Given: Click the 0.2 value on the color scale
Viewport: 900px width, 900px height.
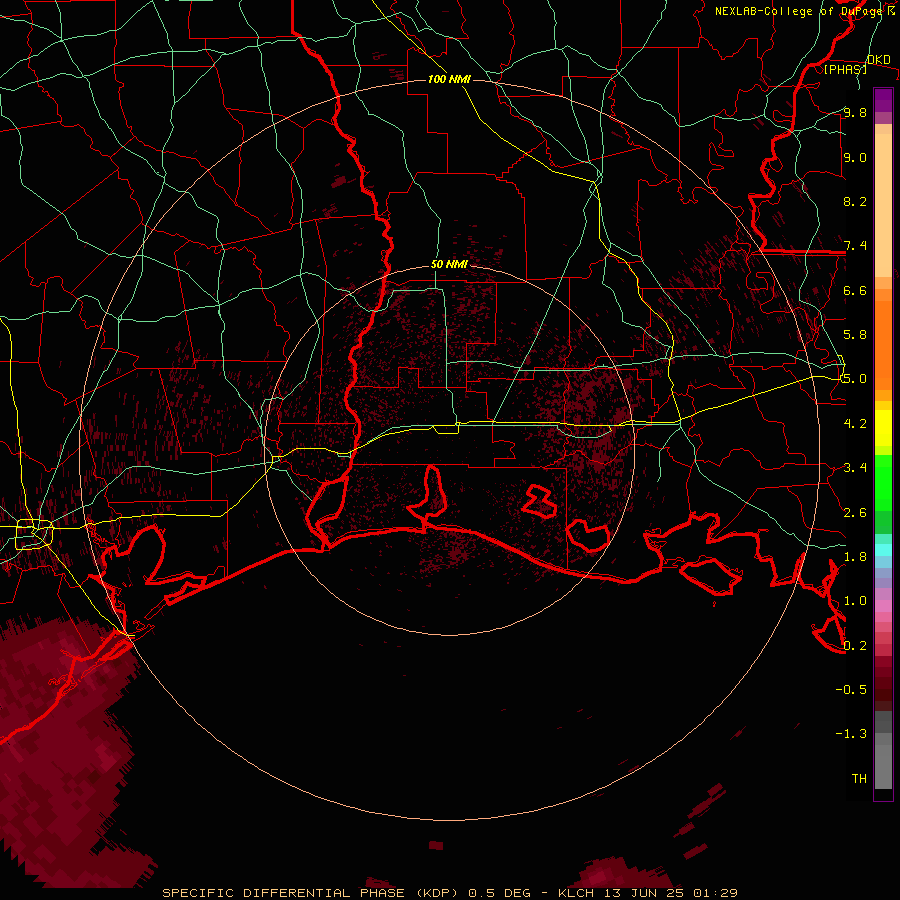Looking at the screenshot, I should pyautogui.click(x=855, y=646).
